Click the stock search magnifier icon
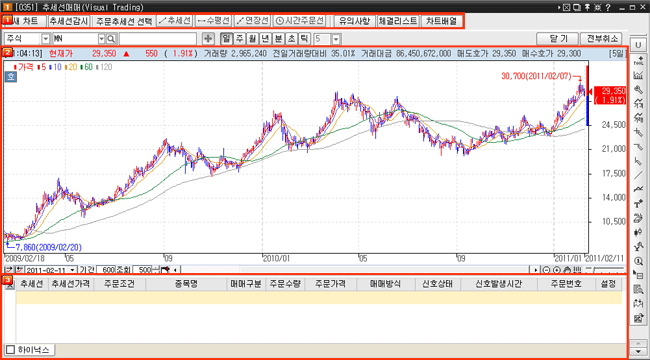This screenshot has width=650, height=360. pos(111,39)
